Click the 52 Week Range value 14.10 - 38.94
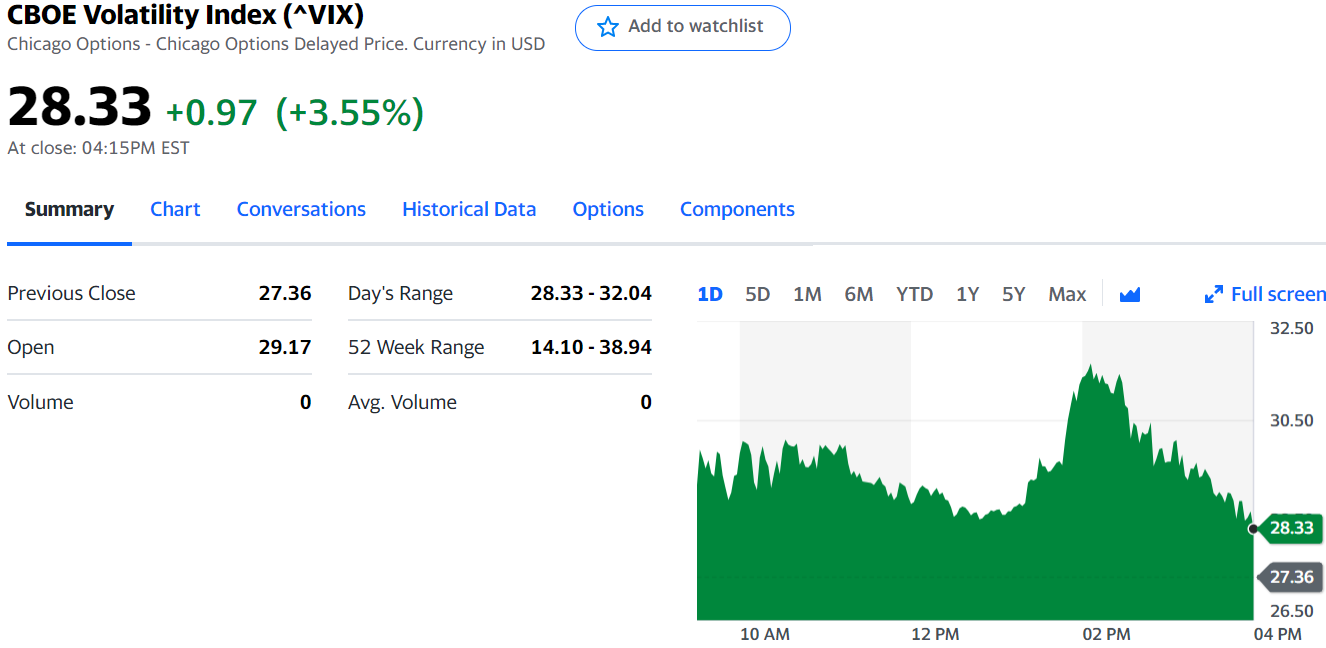This screenshot has width=1326, height=648. 591,347
